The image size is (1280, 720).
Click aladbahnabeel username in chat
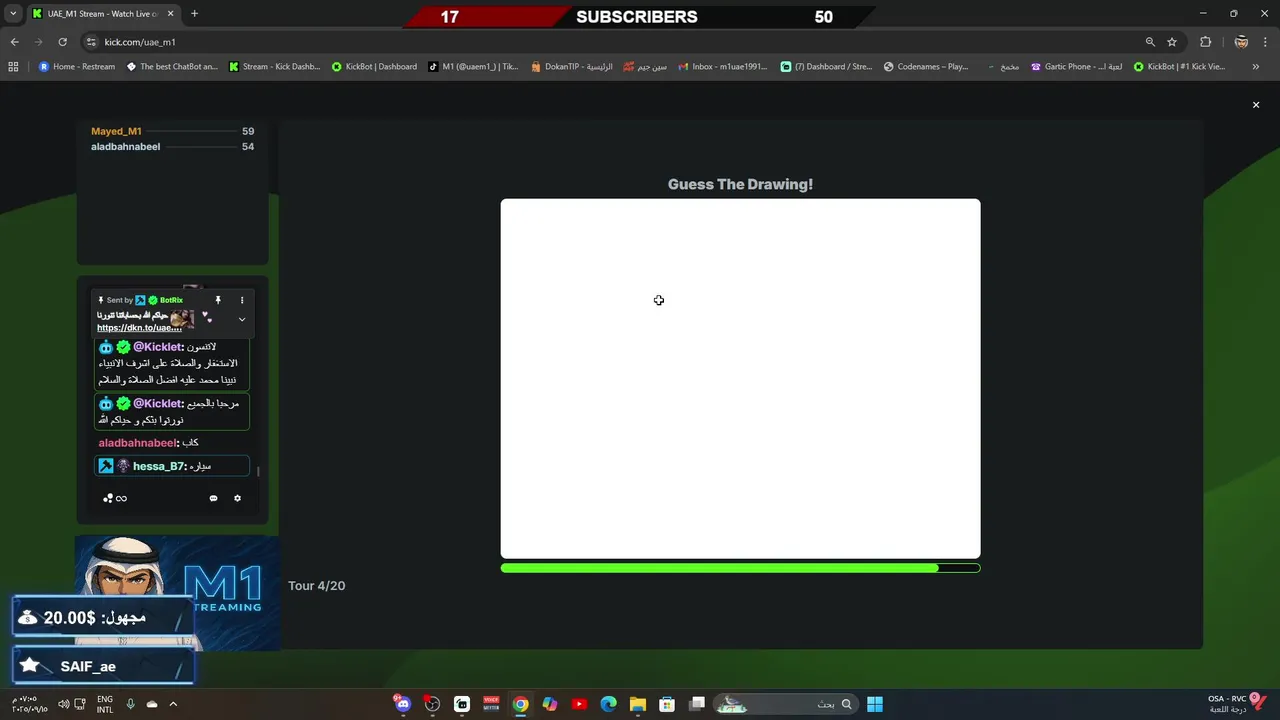(137, 443)
